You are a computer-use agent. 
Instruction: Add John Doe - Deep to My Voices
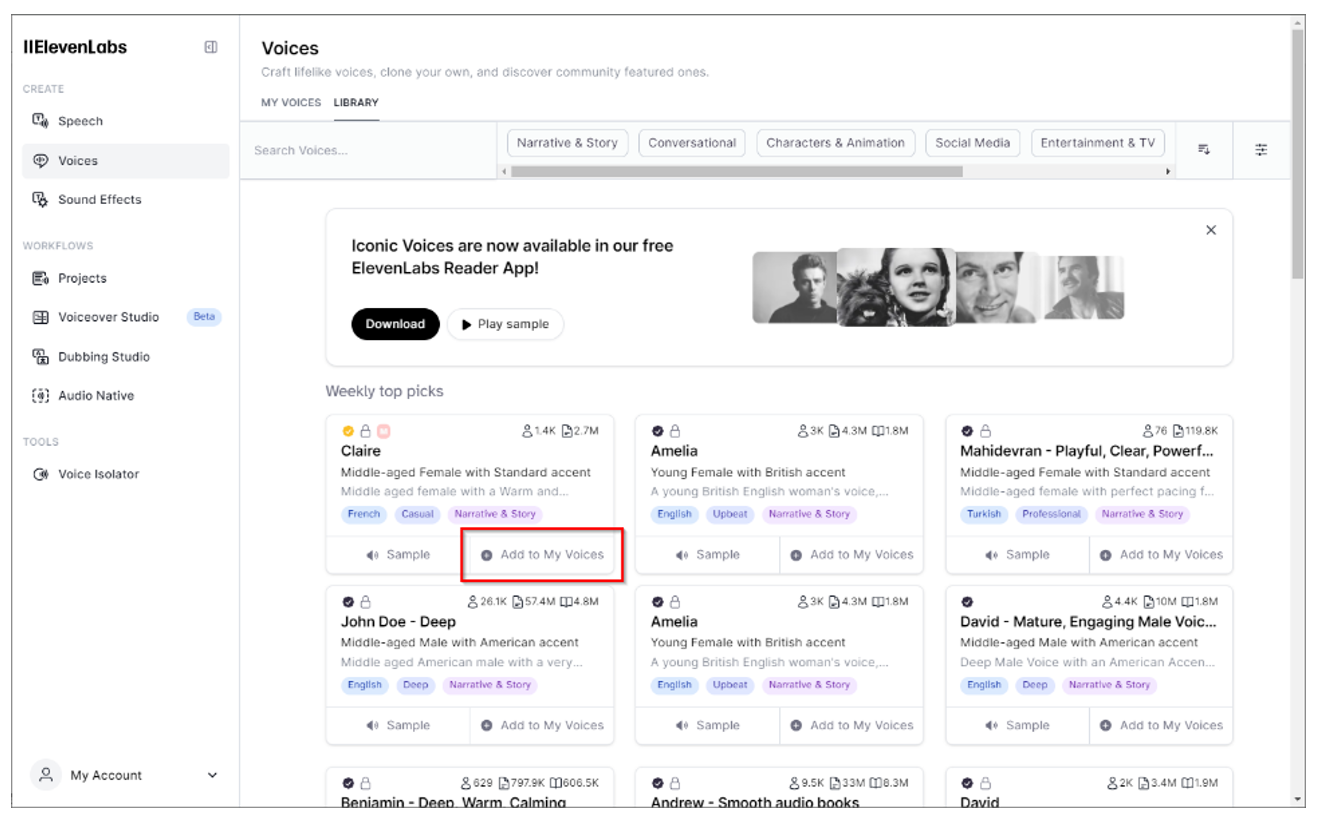tap(542, 726)
